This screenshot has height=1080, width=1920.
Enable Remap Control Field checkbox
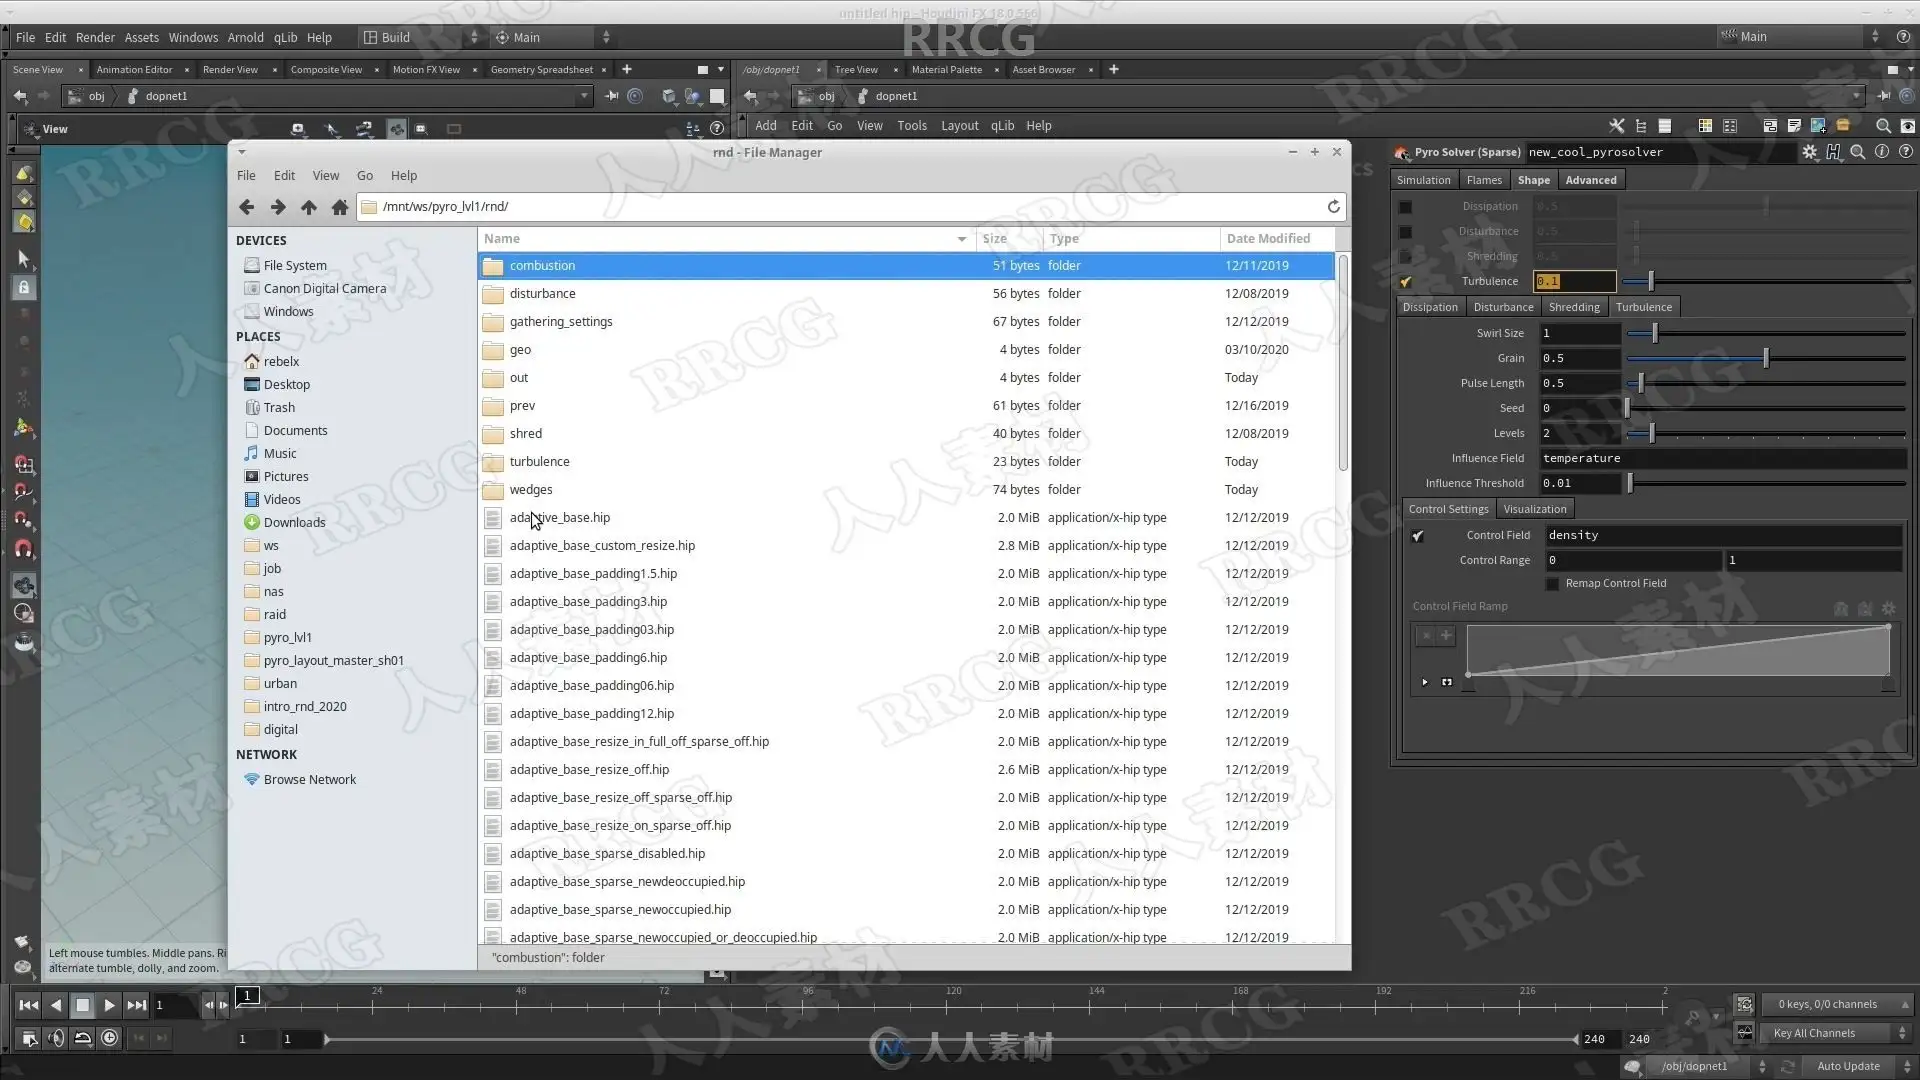click(1552, 584)
